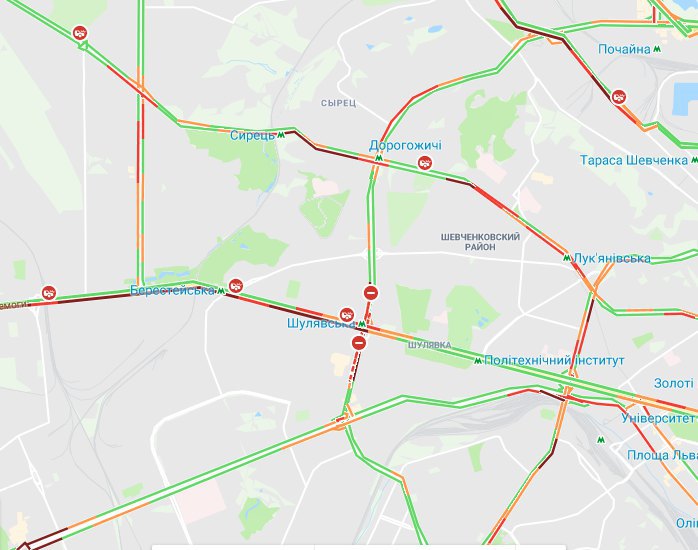Select the Дорогожичі station name
Viewport: 698px width, 550px height.
tap(405, 145)
